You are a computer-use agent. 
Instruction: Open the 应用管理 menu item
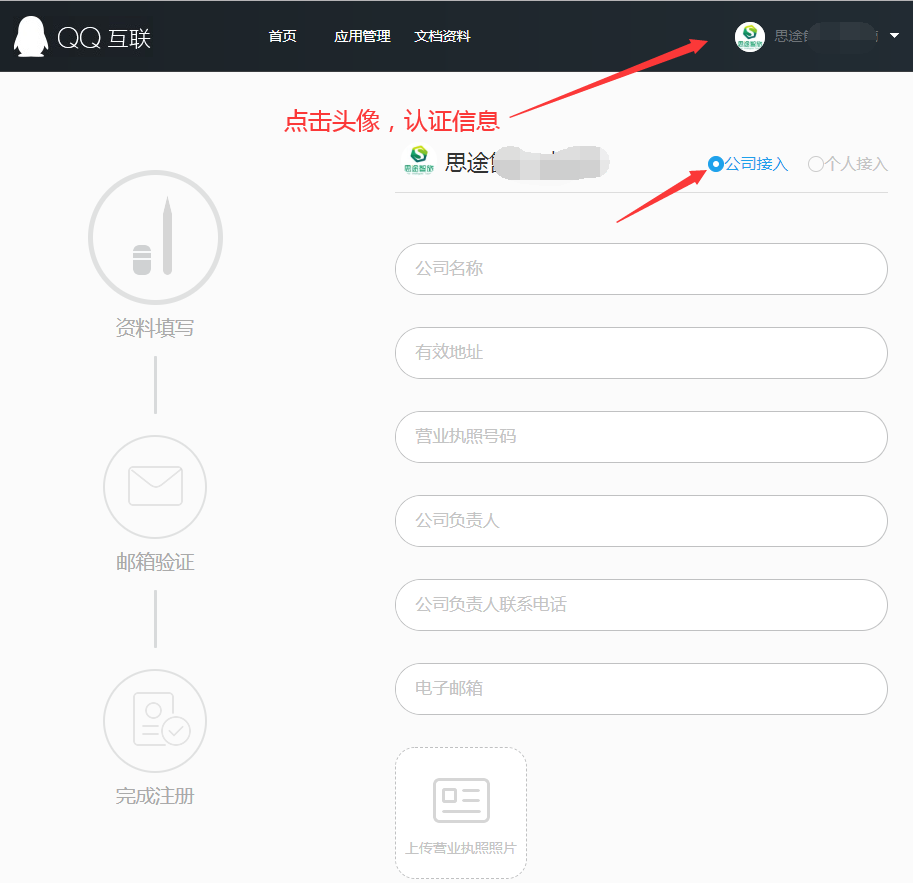(x=362, y=37)
